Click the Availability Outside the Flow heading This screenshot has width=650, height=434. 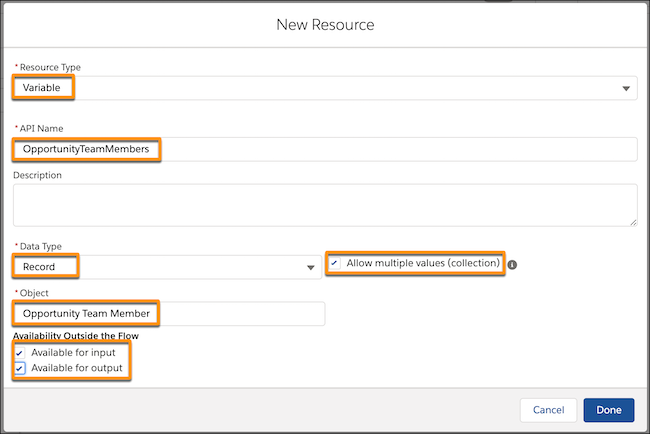coord(76,336)
